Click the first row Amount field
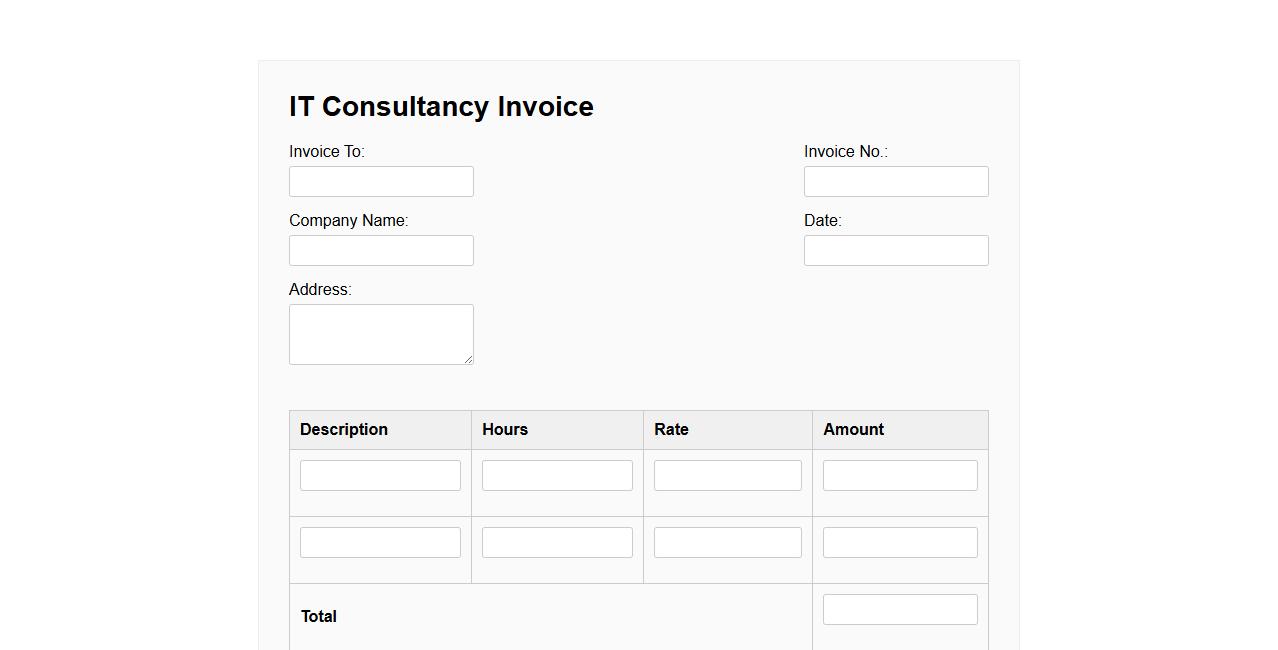This screenshot has width=1278, height=650. coord(900,476)
